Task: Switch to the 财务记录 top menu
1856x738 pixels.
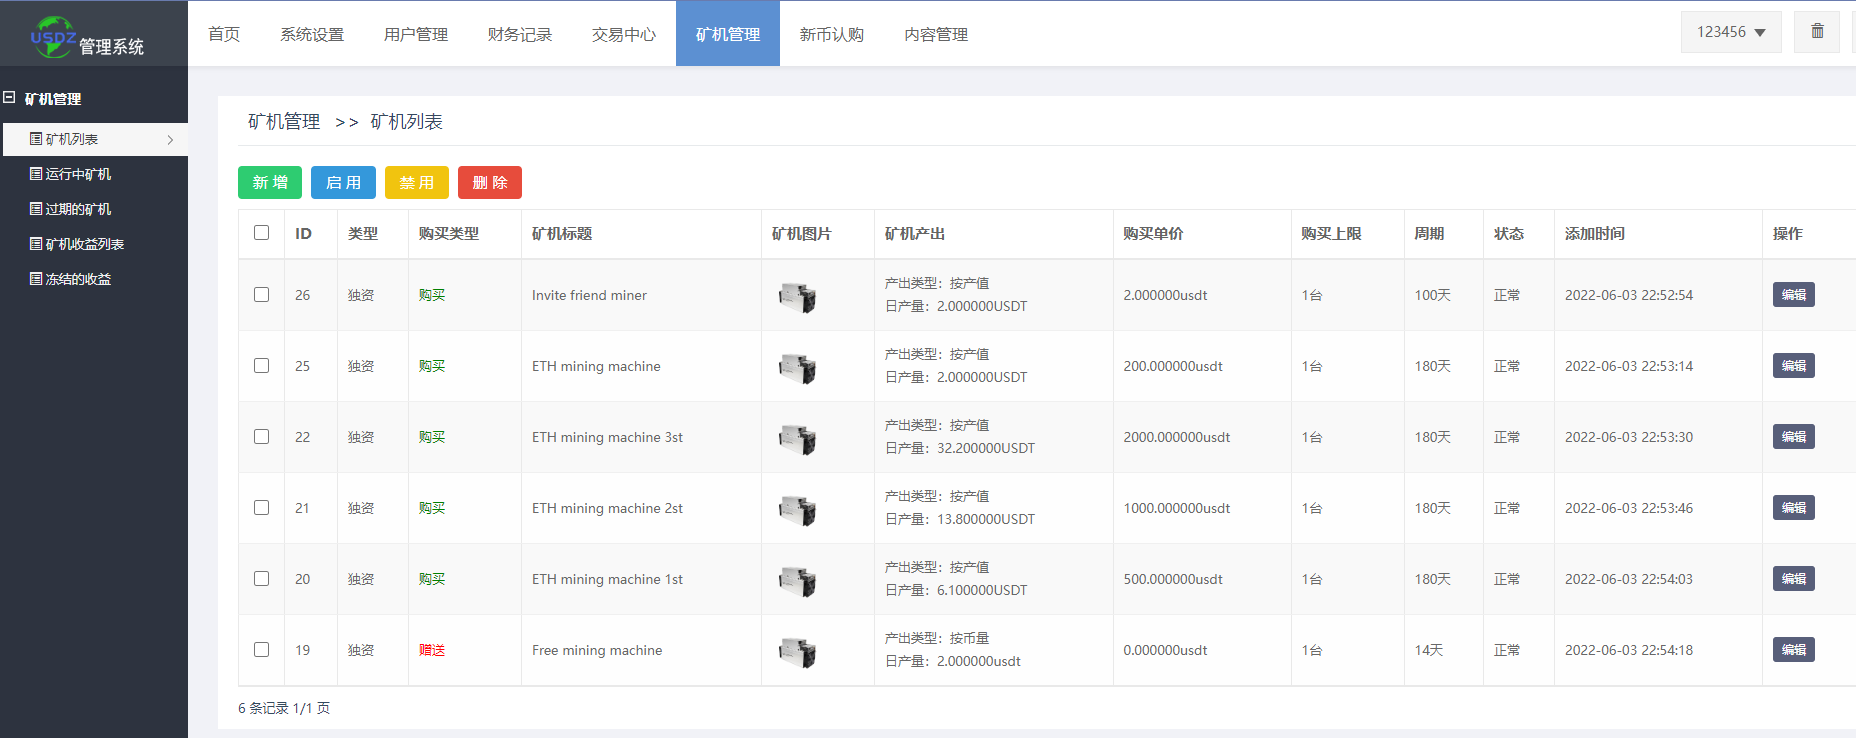Action: point(519,34)
